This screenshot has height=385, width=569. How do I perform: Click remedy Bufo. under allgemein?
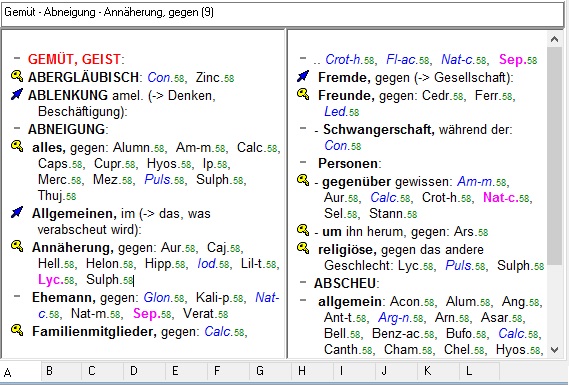460,333
